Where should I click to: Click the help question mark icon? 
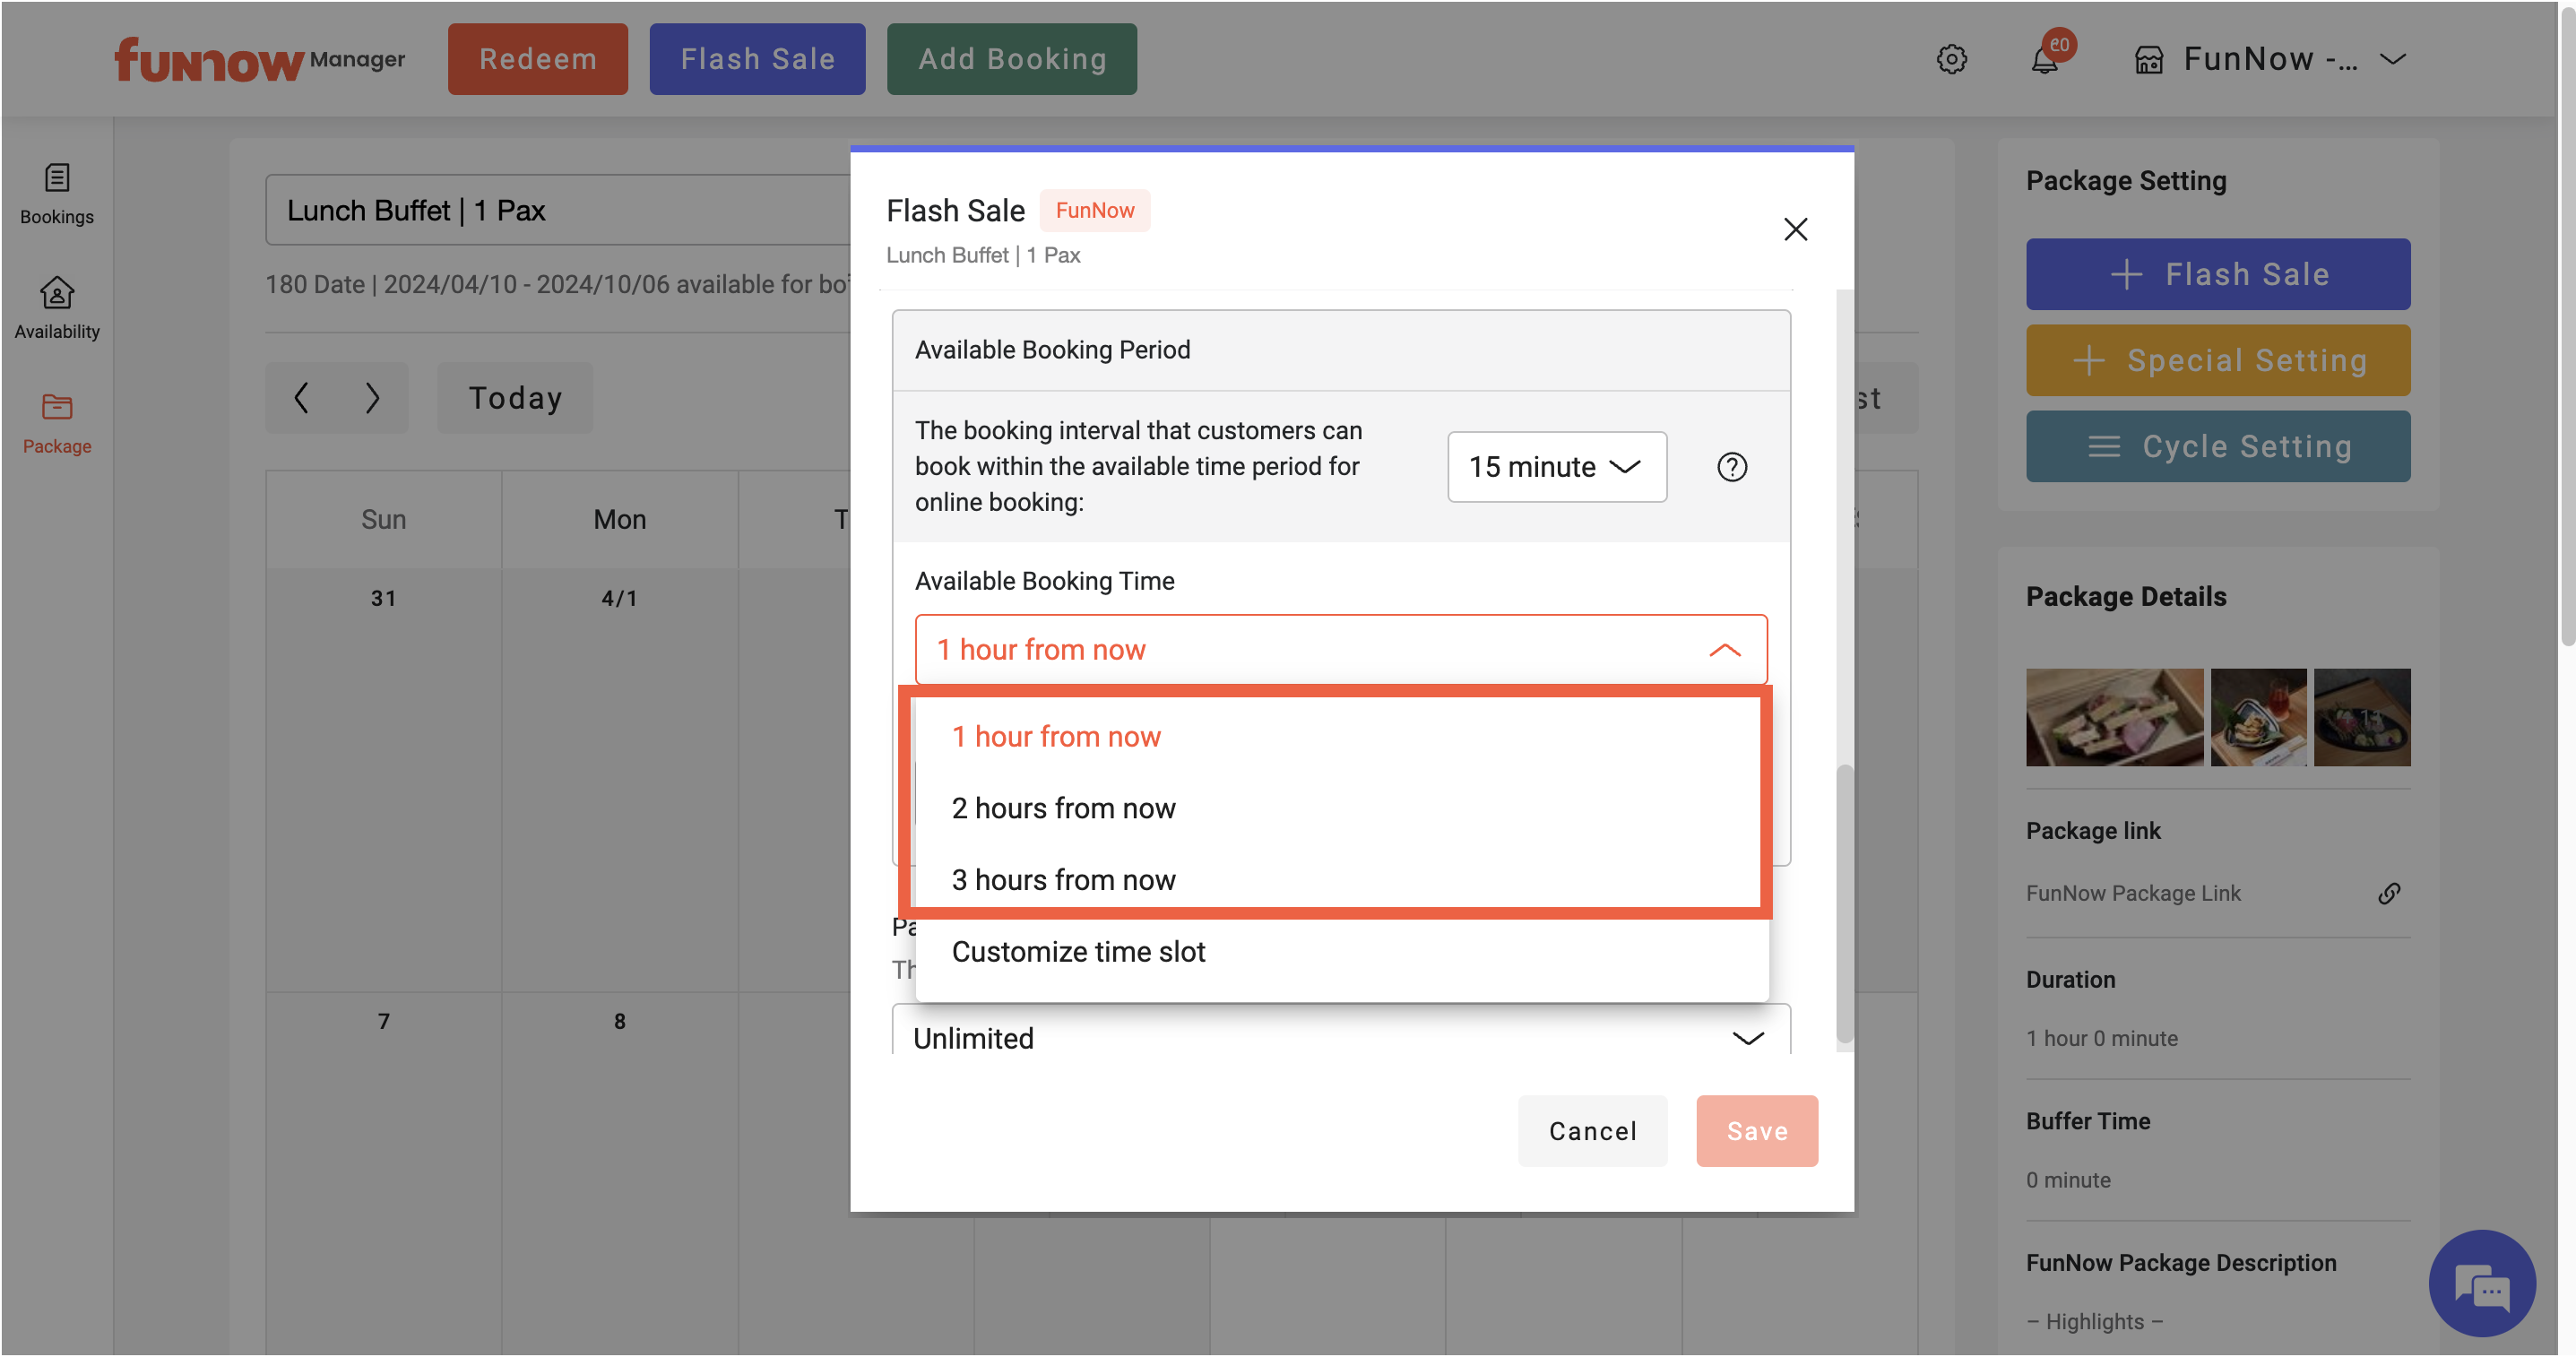pos(1731,467)
